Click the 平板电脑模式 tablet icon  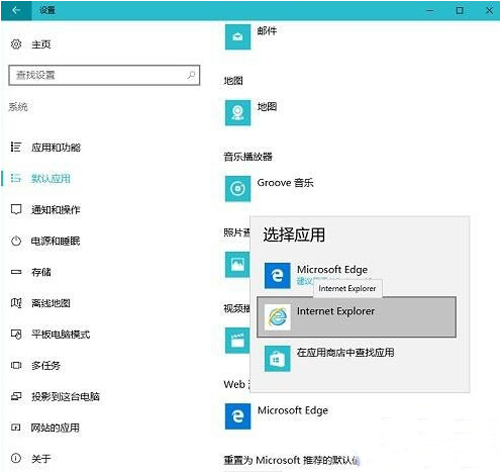coord(16,334)
